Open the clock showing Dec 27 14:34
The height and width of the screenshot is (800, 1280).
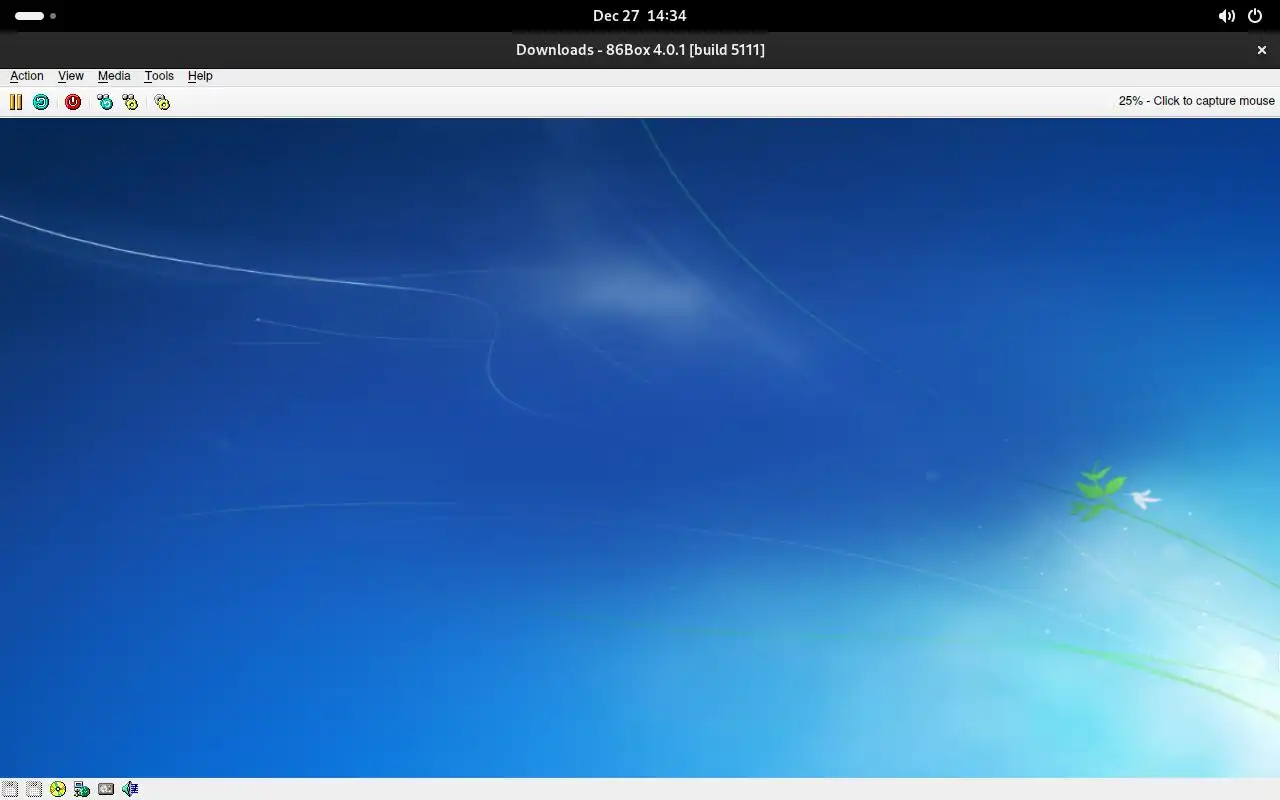[x=640, y=16]
